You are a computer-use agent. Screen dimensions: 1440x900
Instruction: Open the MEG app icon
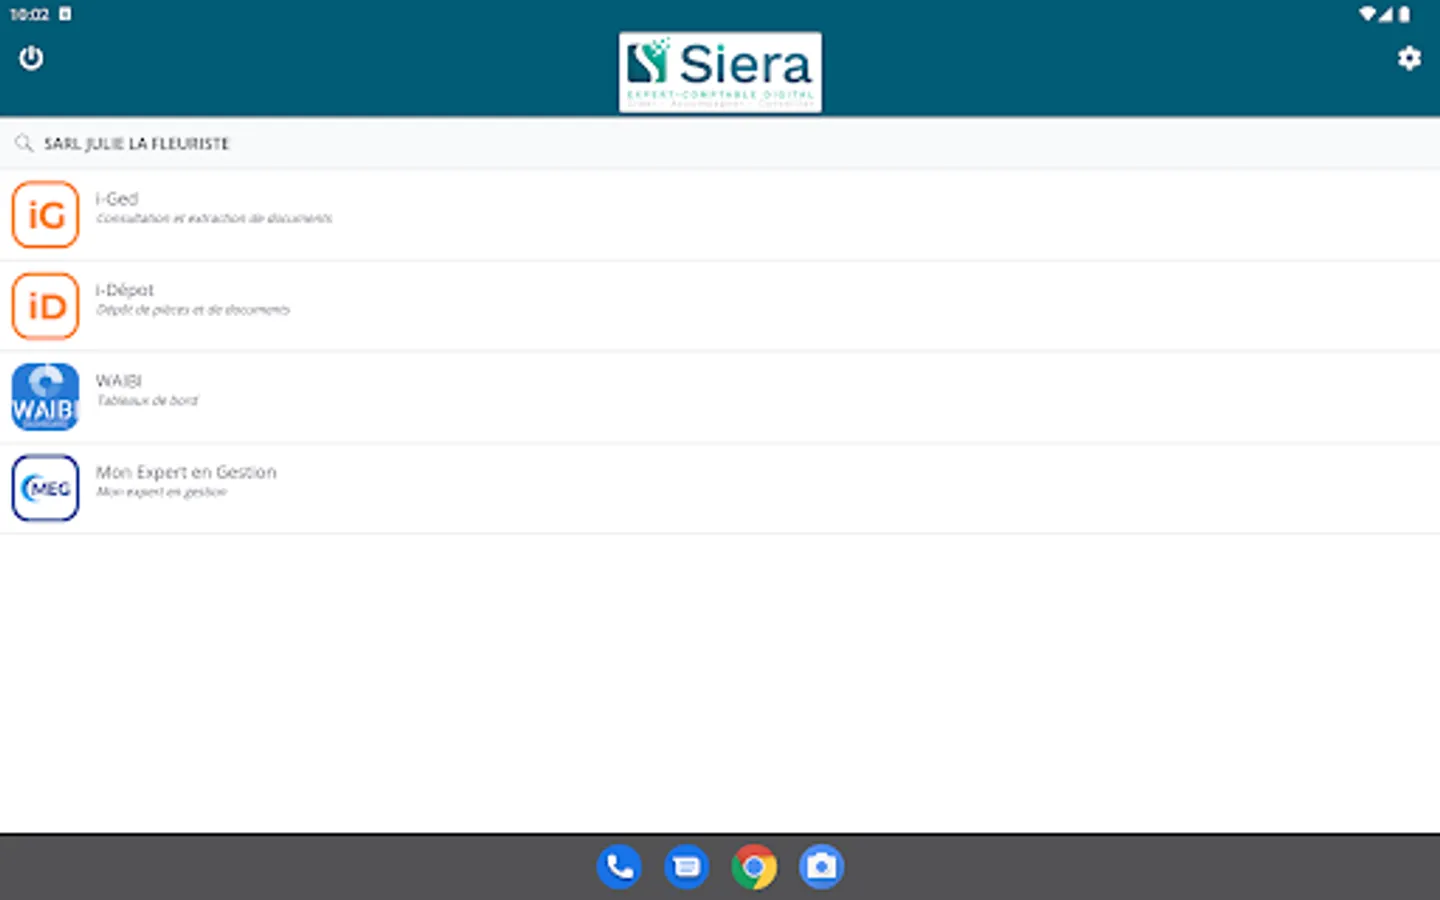pos(45,488)
